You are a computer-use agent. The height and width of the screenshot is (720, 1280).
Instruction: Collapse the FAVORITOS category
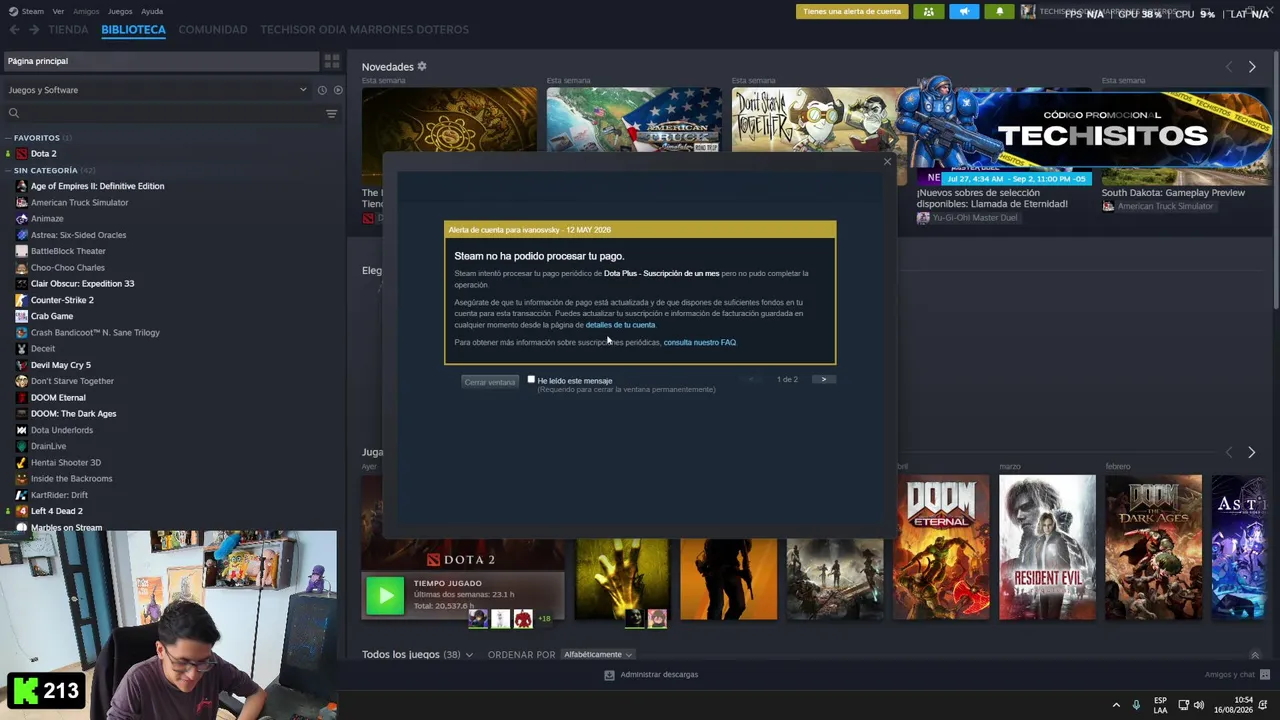point(9,138)
